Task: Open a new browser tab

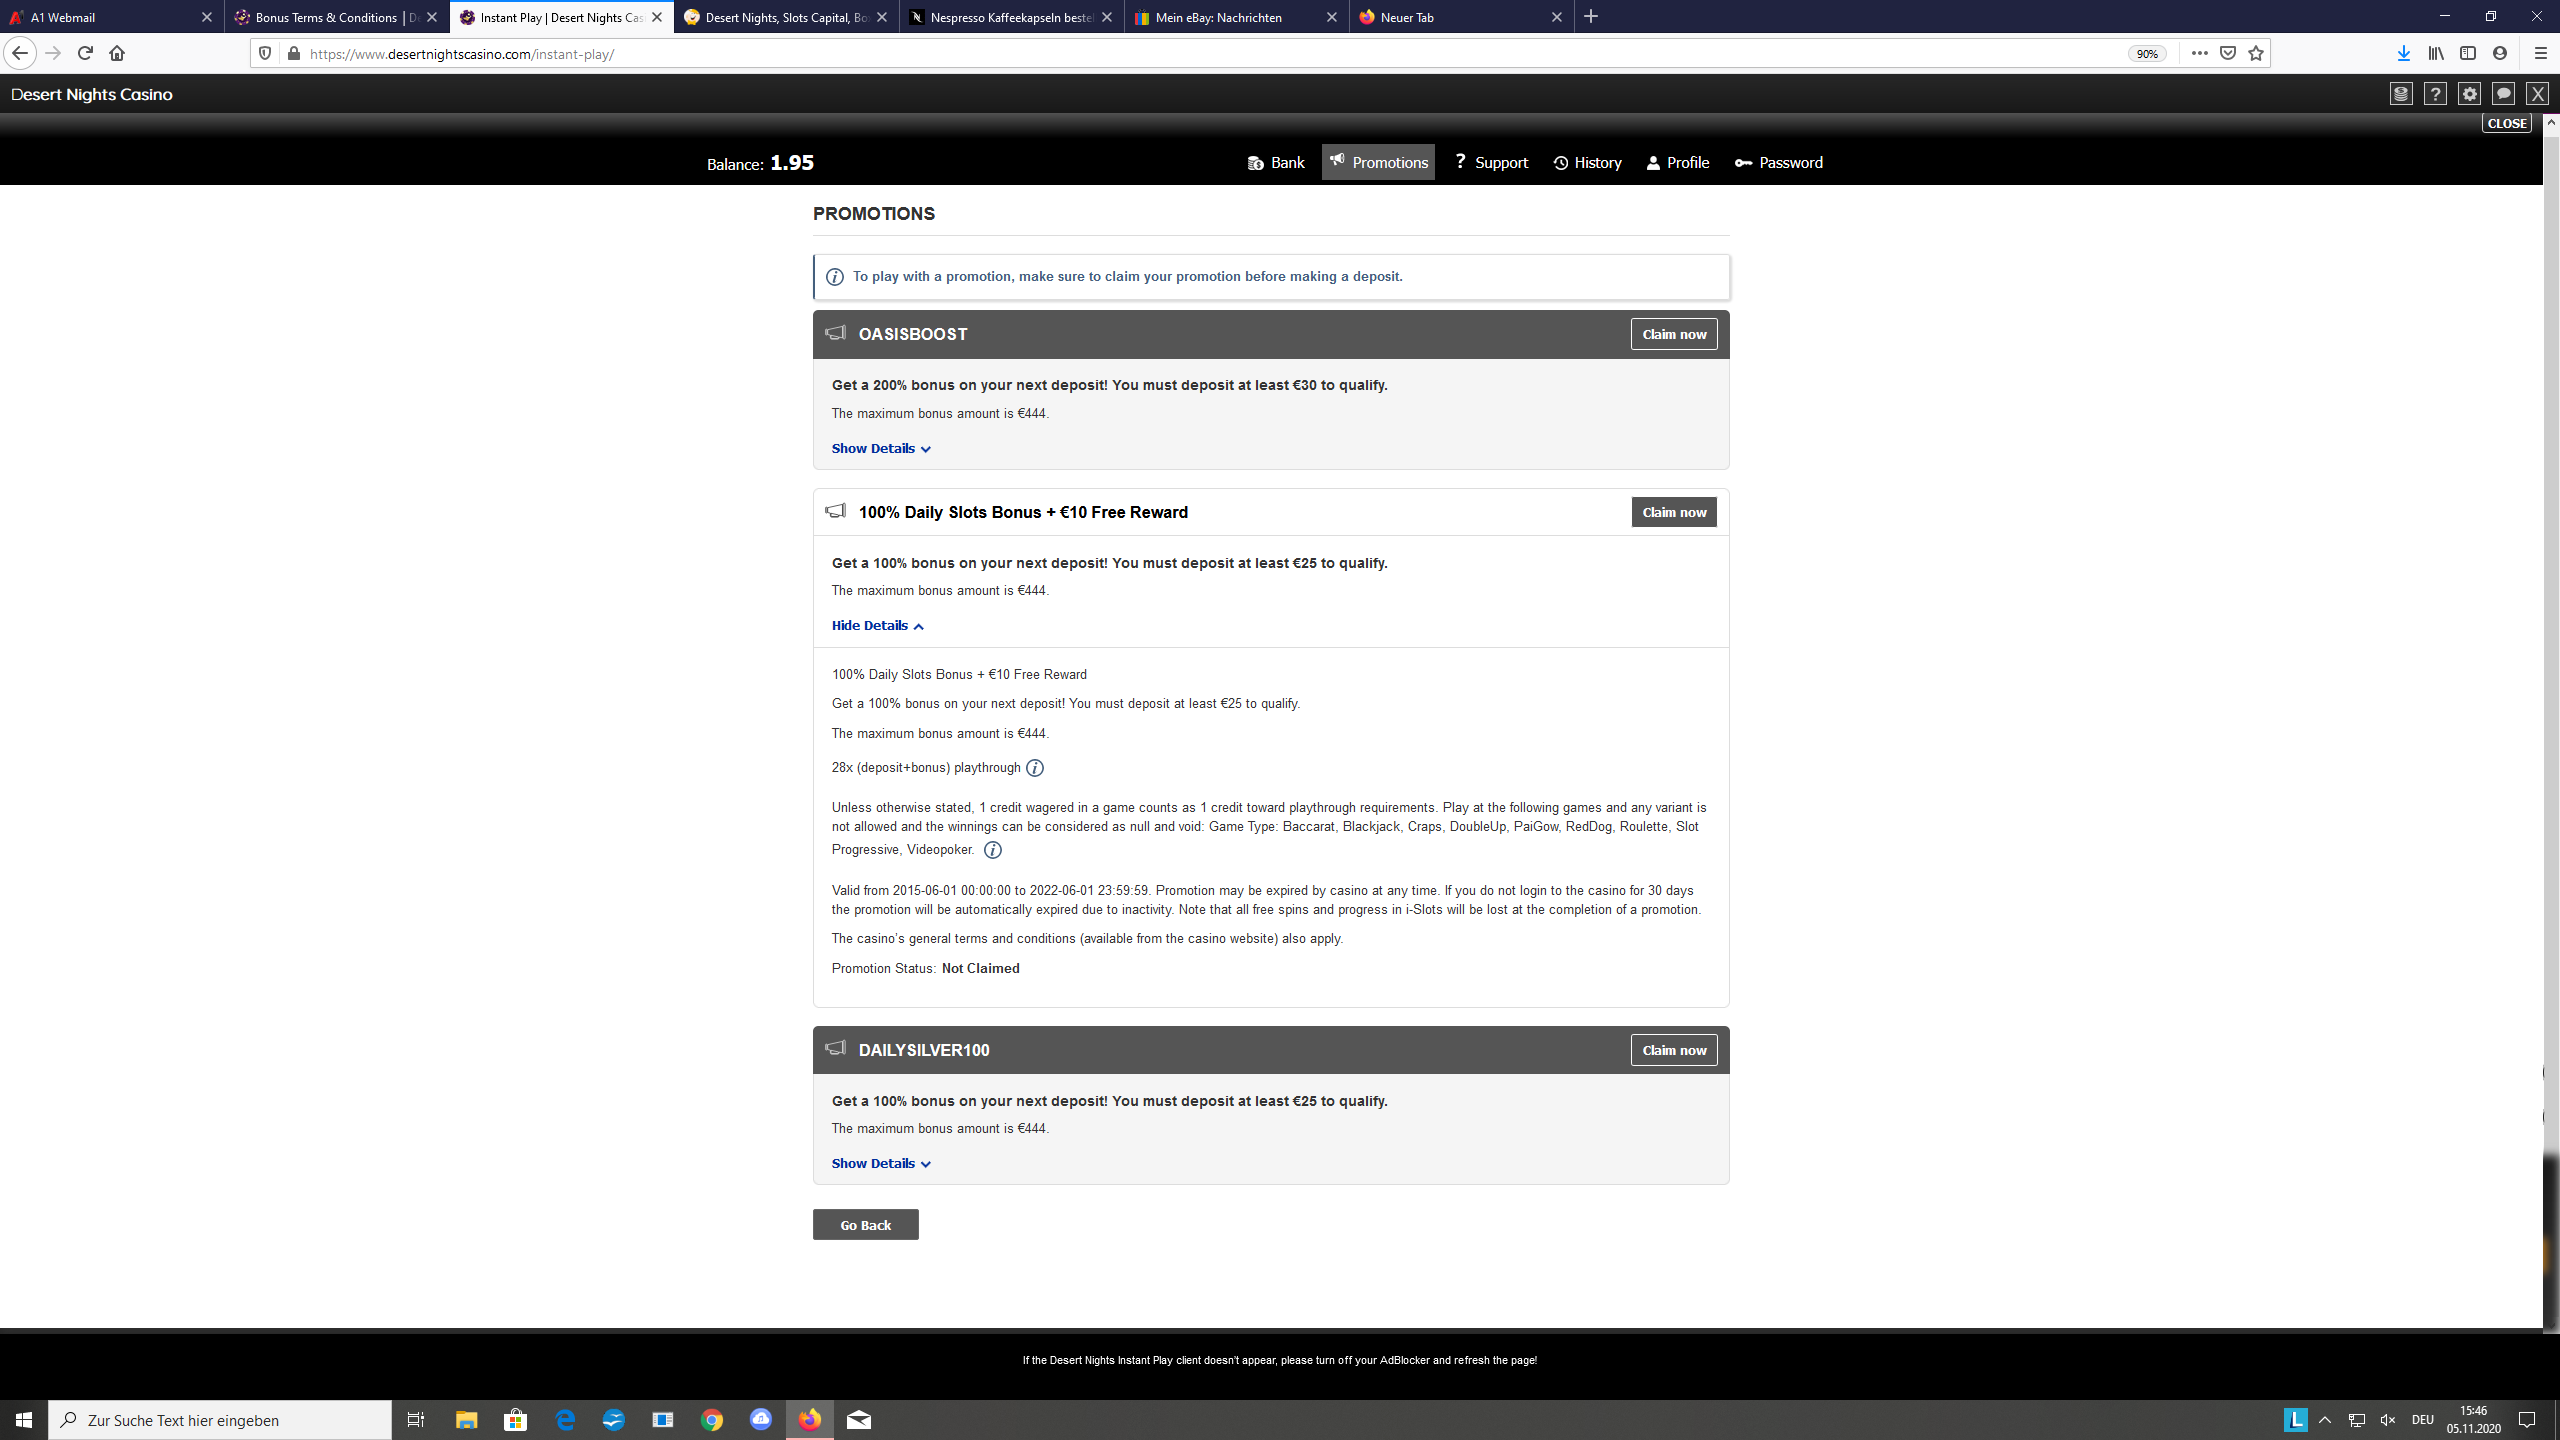Action: (x=1591, y=17)
